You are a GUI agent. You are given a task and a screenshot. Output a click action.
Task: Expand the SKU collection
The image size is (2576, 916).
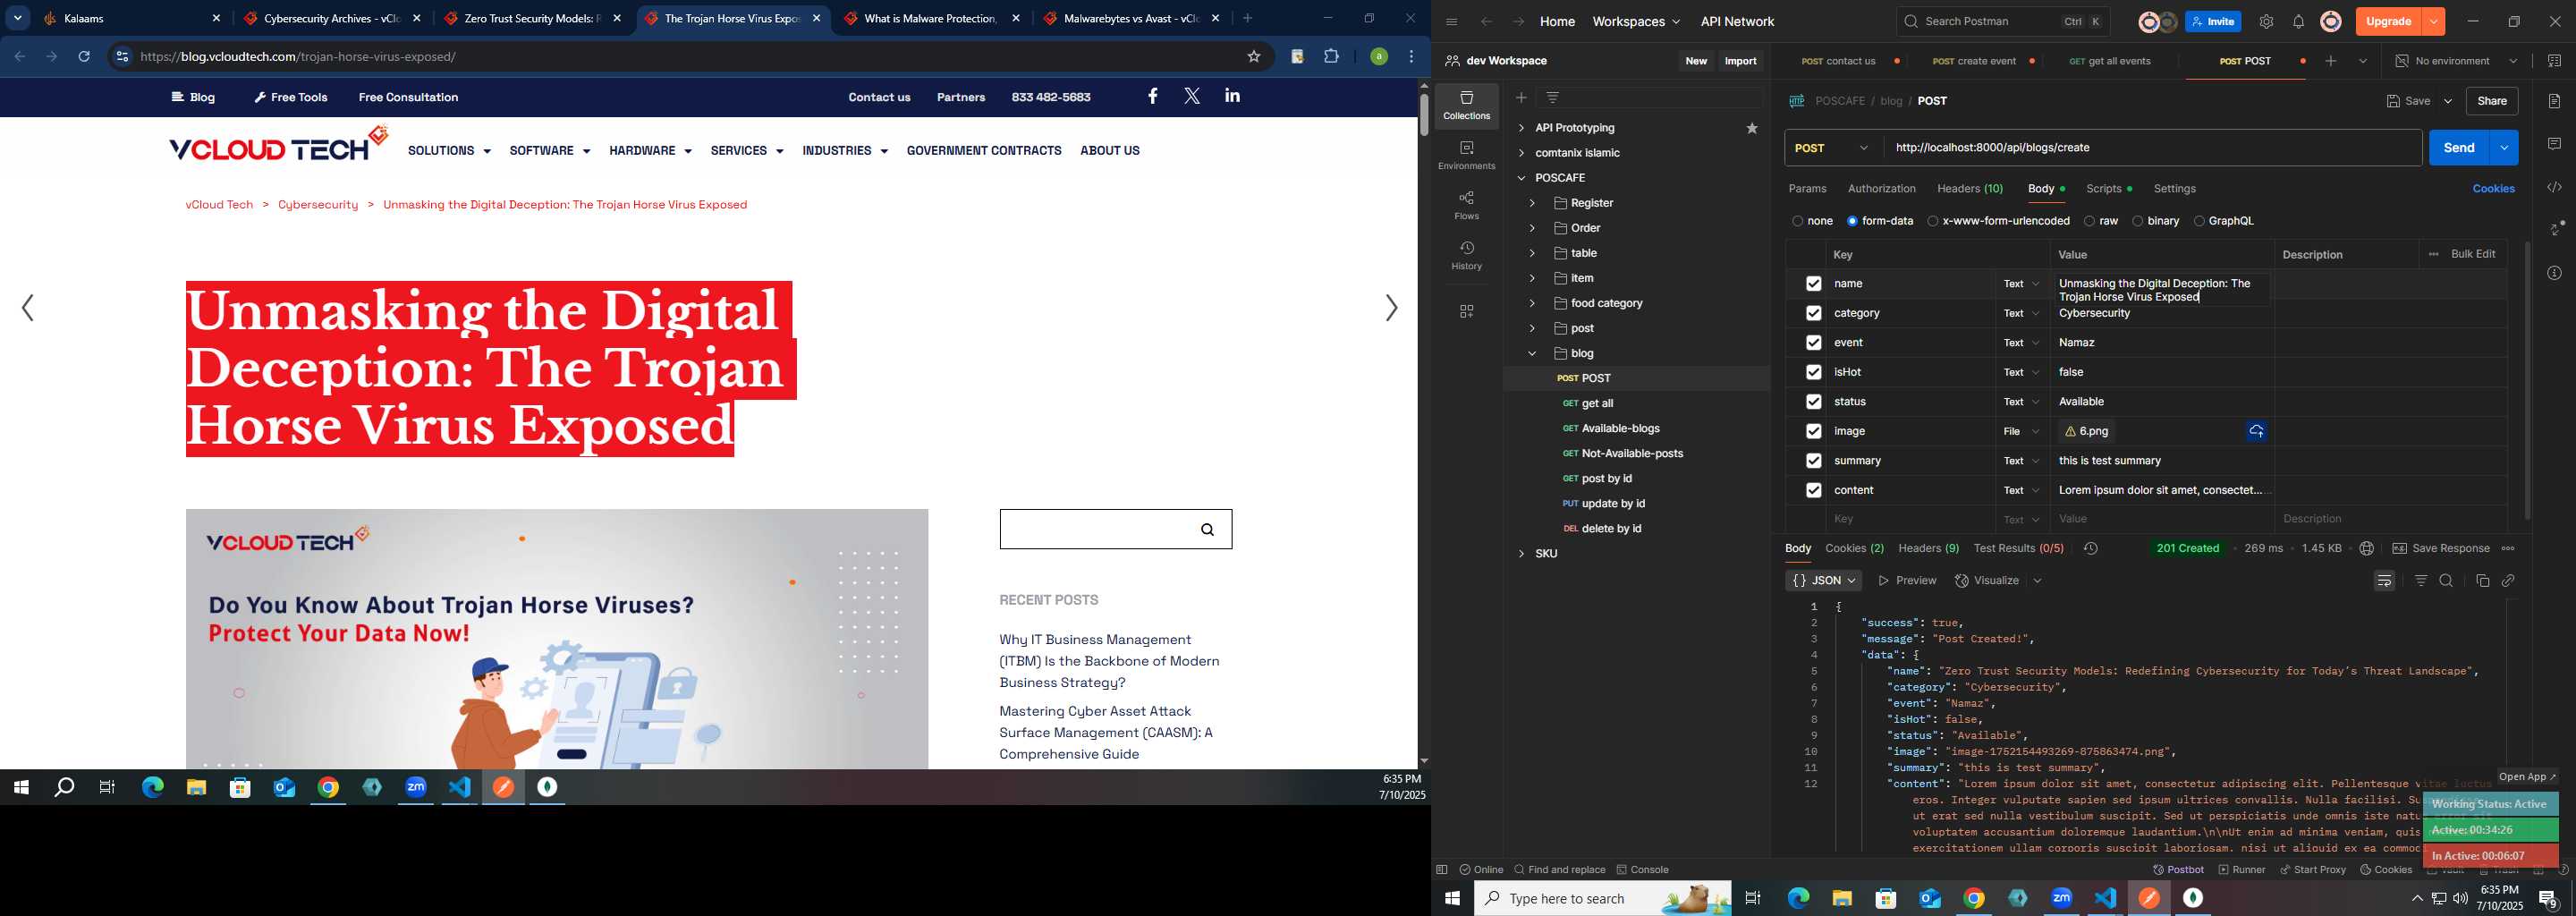[x=1521, y=554]
